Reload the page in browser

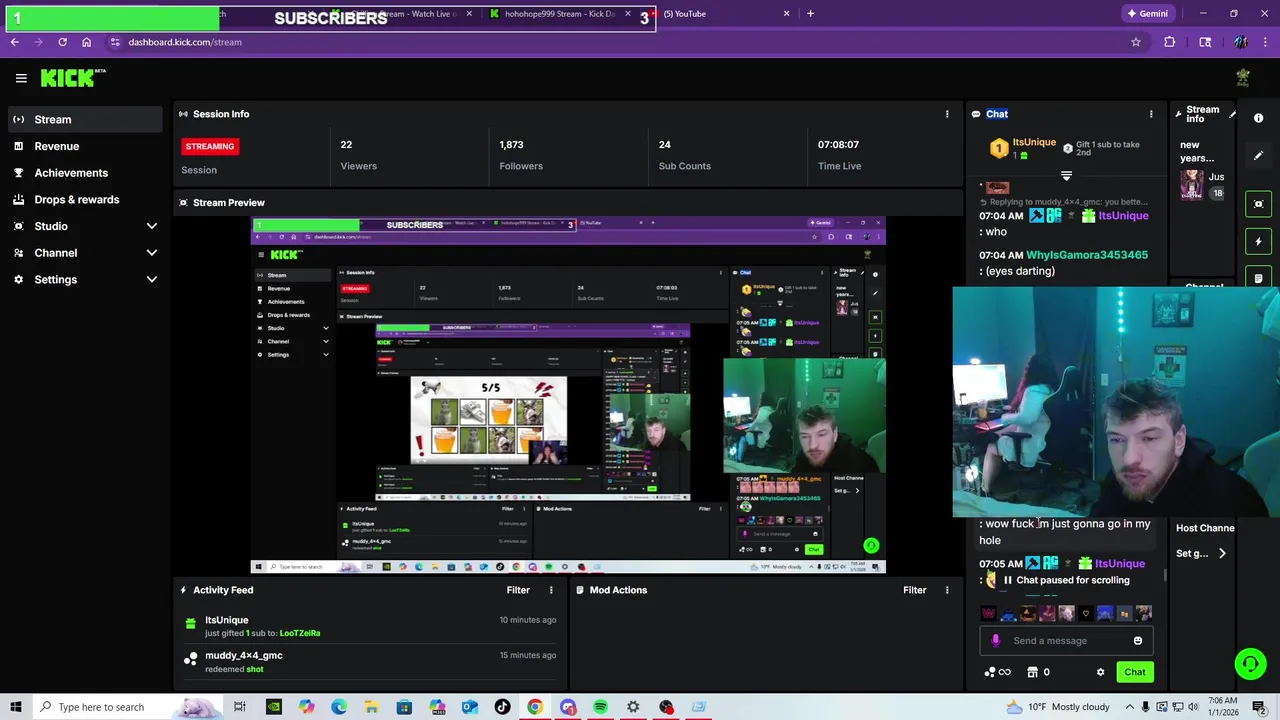62,42
